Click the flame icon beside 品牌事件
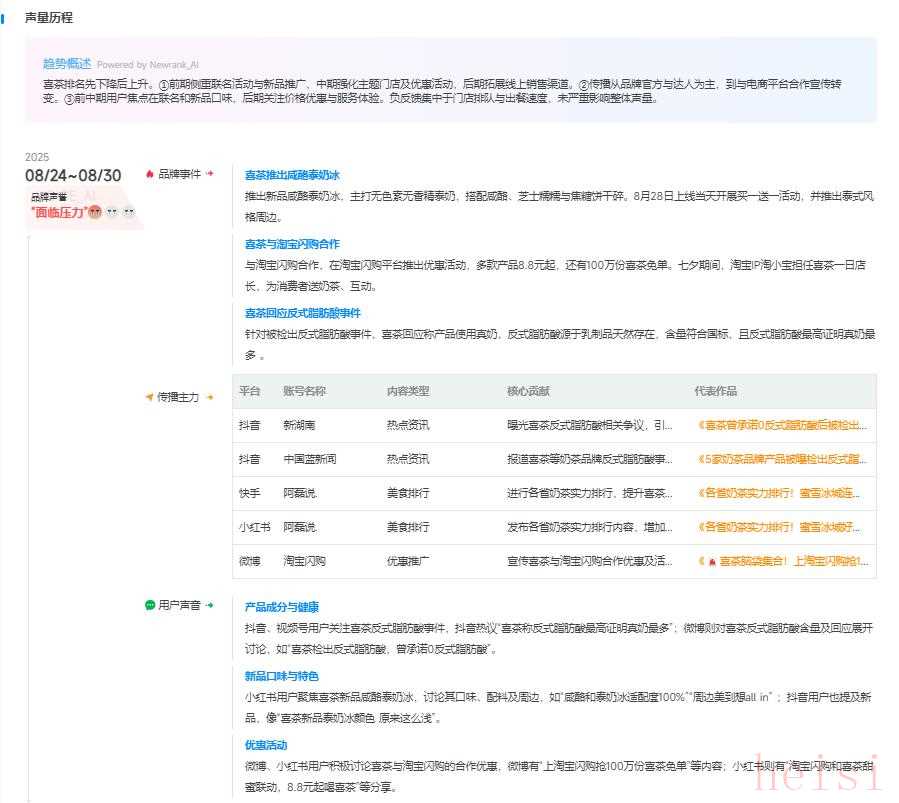The height and width of the screenshot is (803, 899). click(x=150, y=174)
